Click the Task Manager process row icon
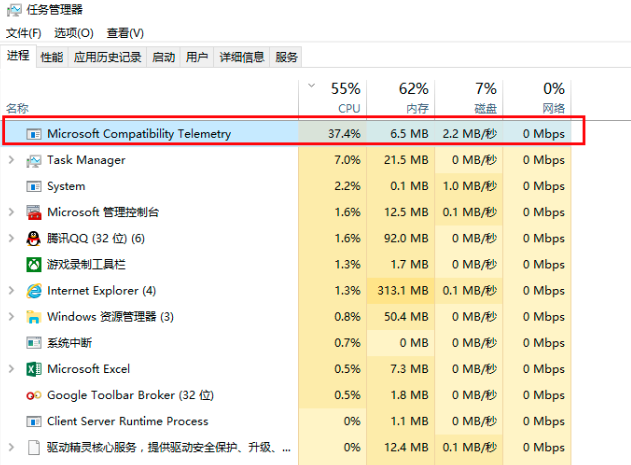Image resolution: width=631 pixels, height=465 pixels. point(34,161)
